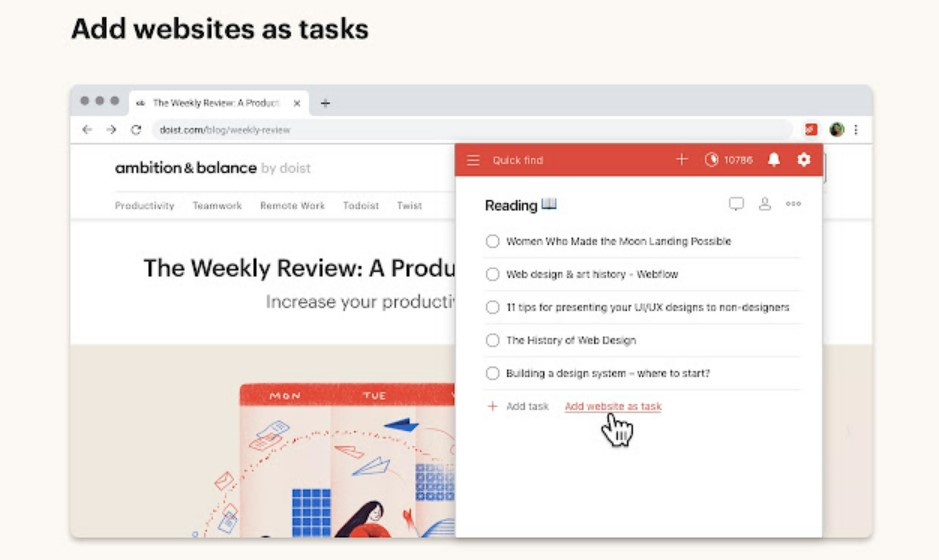Open the Todoist settings gear
Image resolution: width=939 pixels, height=560 pixels.
[x=804, y=159]
